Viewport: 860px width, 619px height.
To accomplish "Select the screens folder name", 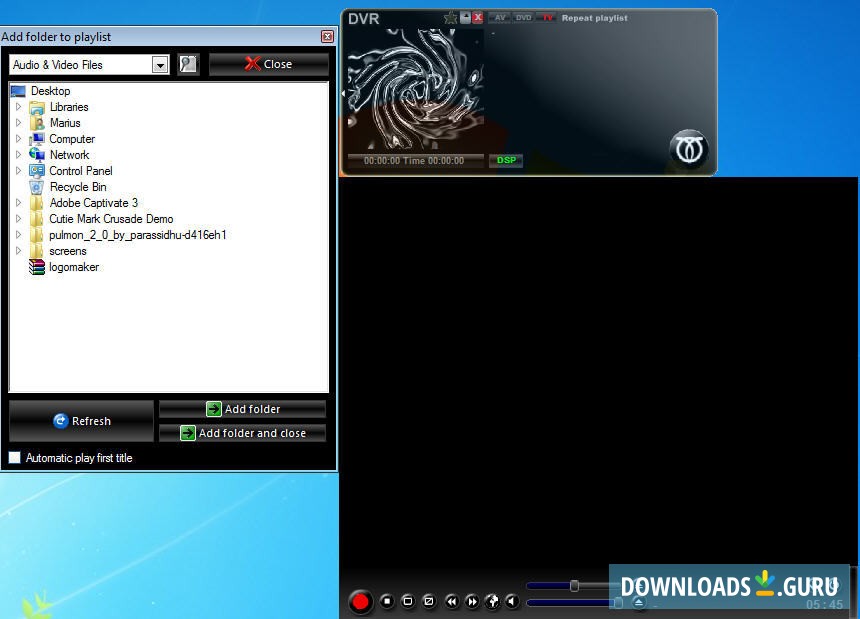I will [x=68, y=251].
